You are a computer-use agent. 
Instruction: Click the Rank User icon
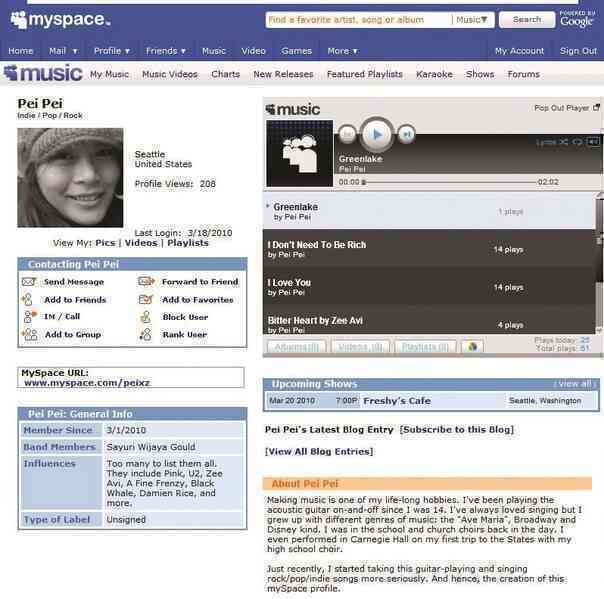[x=146, y=334]
